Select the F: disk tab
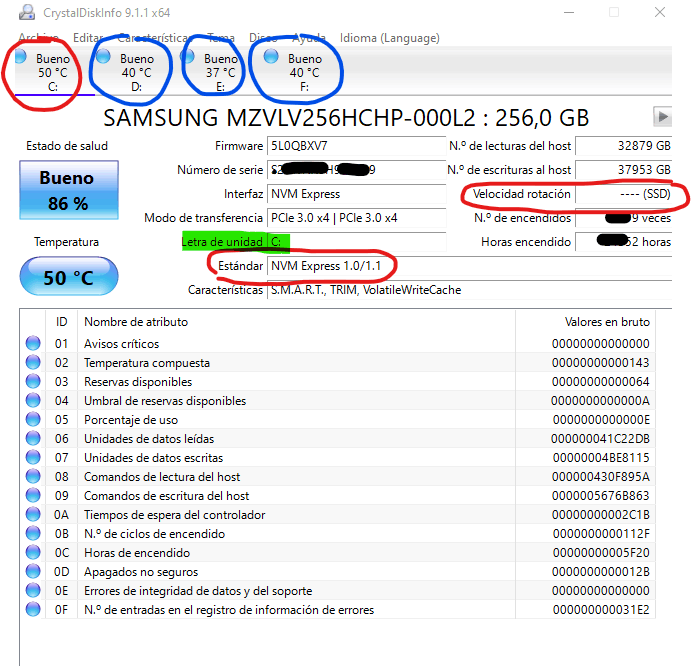Image resolution: width=692 pixels, height=666 pixels. (x=304, y=71)
